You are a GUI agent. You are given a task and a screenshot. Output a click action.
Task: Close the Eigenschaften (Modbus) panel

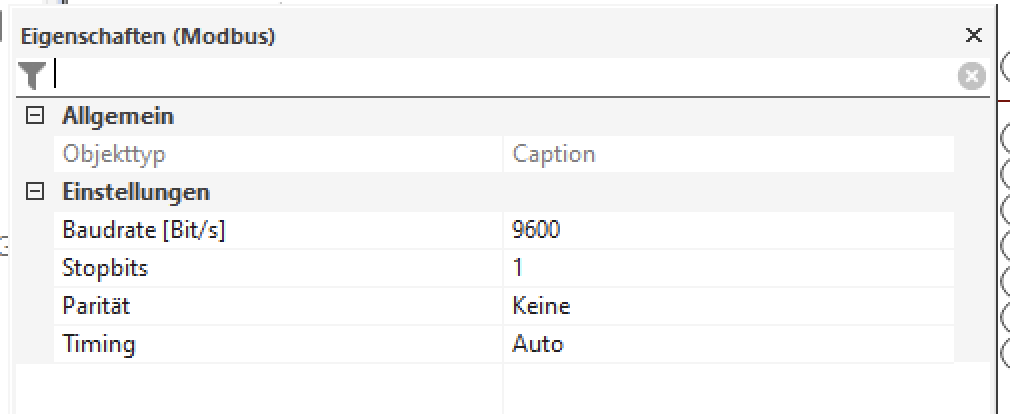tap(973, 36)
